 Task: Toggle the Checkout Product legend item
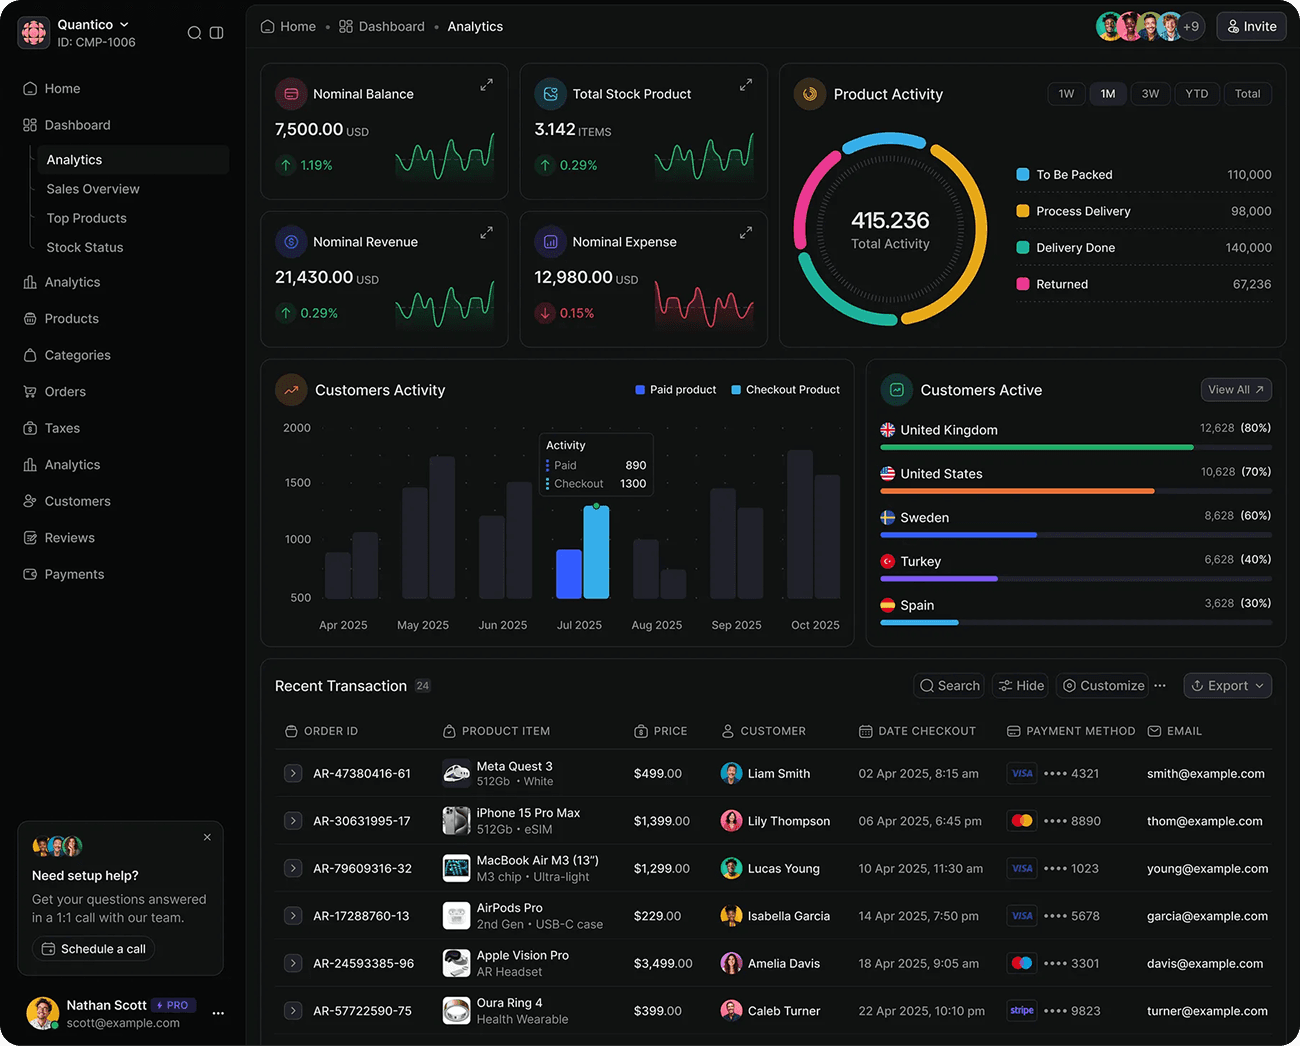click(x=785, y=389)
